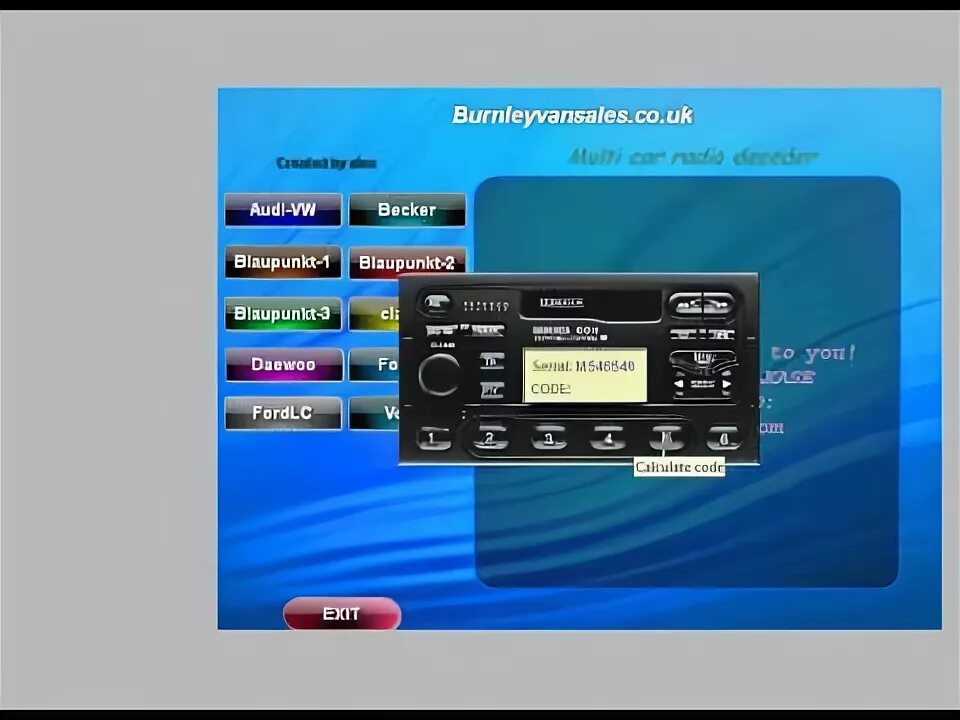Click the round volume knob on radio
The width and height of the screenshot is (960, 720).
[439, 375]
